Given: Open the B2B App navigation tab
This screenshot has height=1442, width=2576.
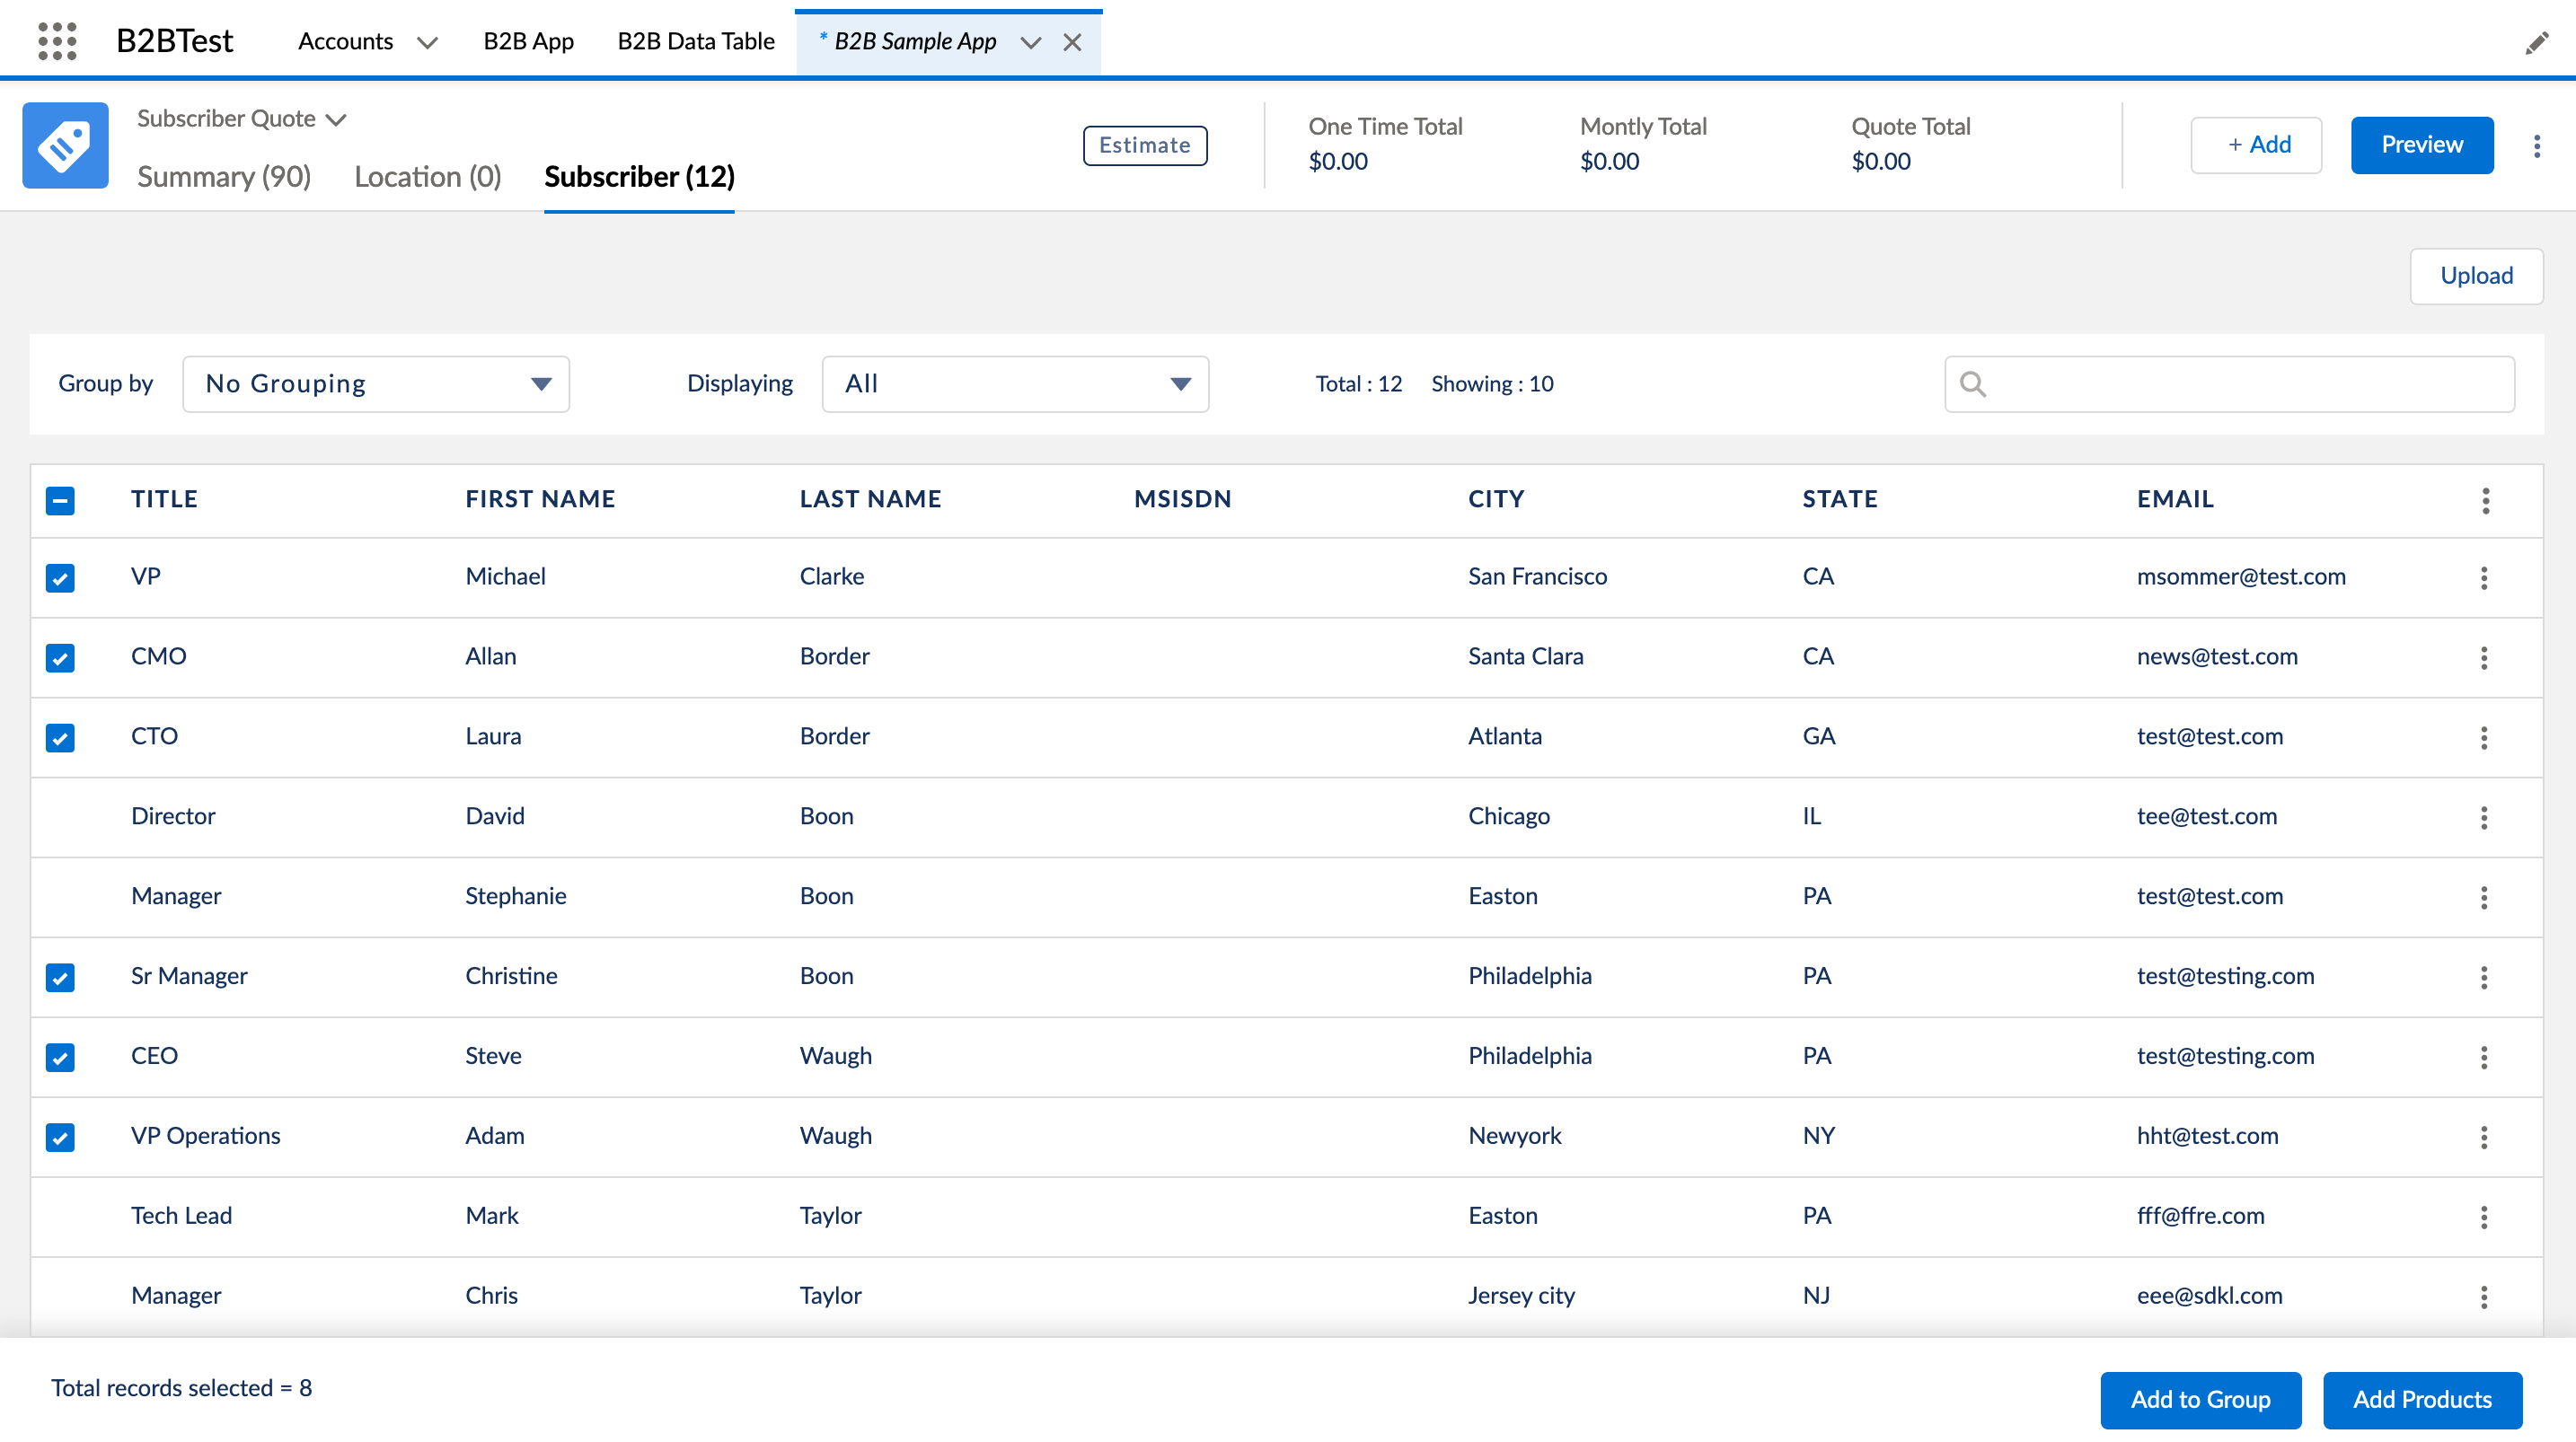Looking at the screenshot, I should (528, 41).
